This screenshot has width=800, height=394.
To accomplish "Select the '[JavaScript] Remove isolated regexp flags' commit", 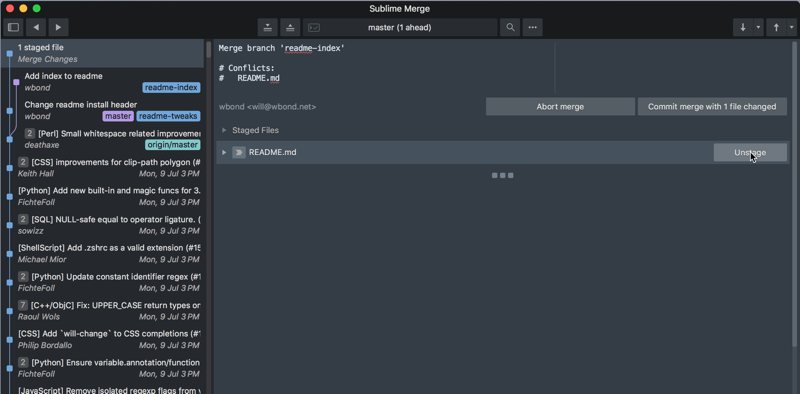I will click(103, 389).
